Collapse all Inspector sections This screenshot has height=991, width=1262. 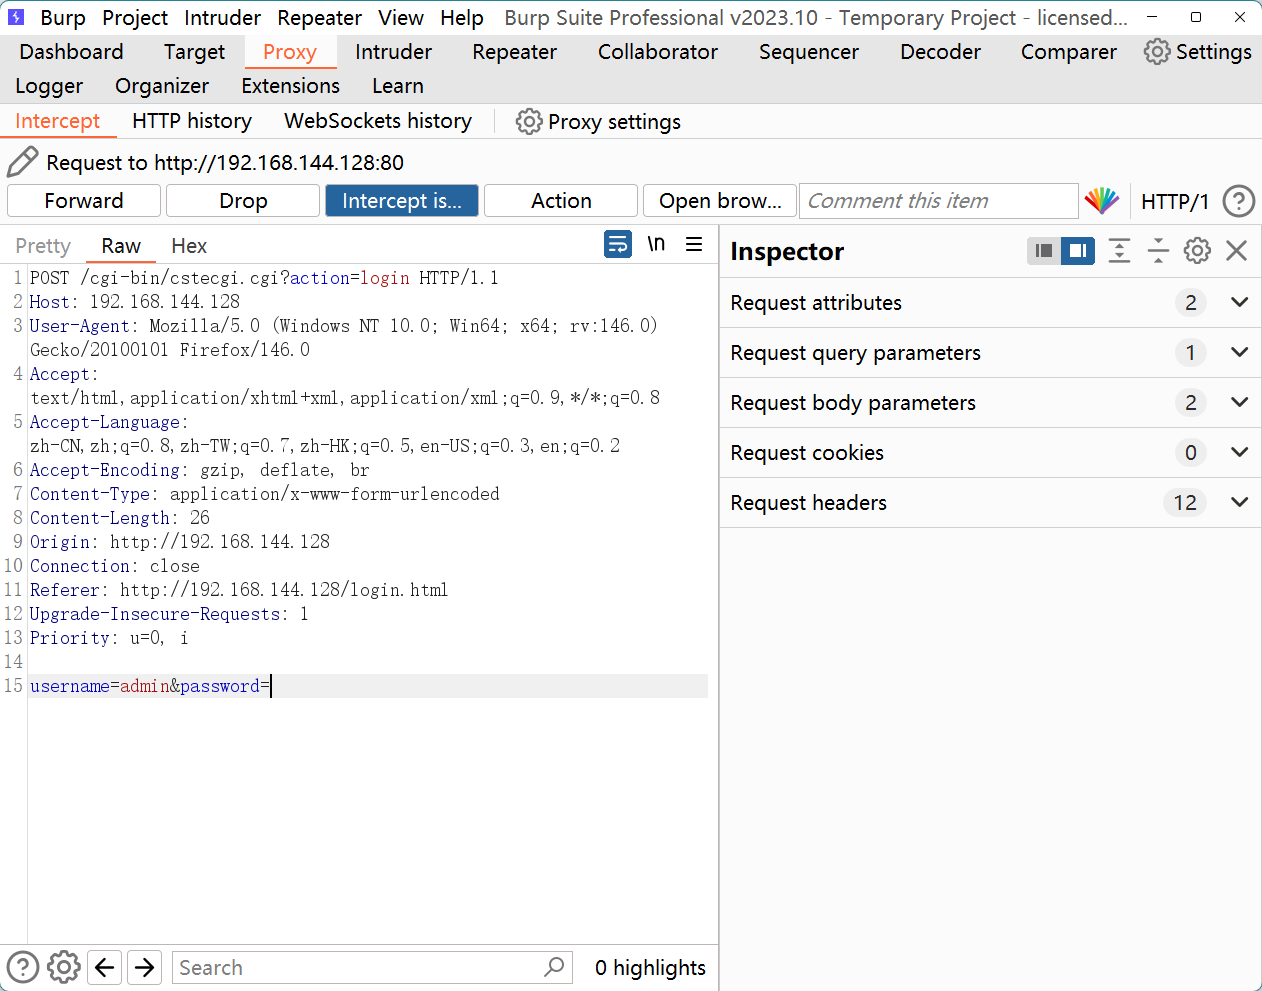(x=1158, y=251)
